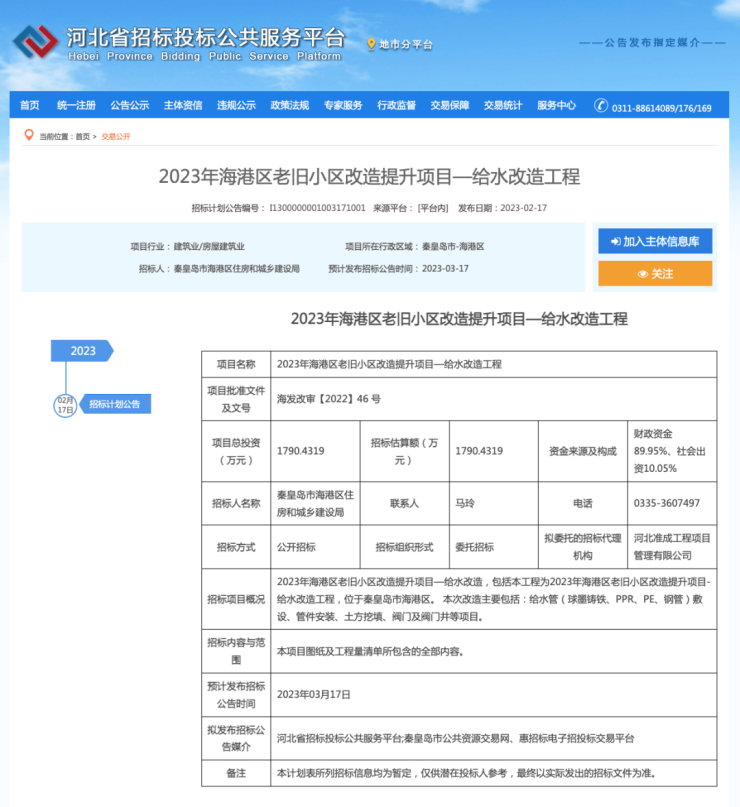
Task: Click the 秦皇岛市-海港区 region text
Action: 453,247
